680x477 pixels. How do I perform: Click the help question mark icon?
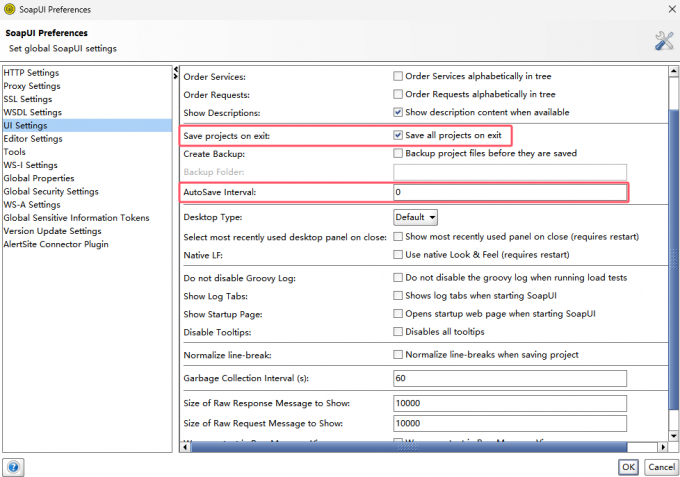point(13,467)
